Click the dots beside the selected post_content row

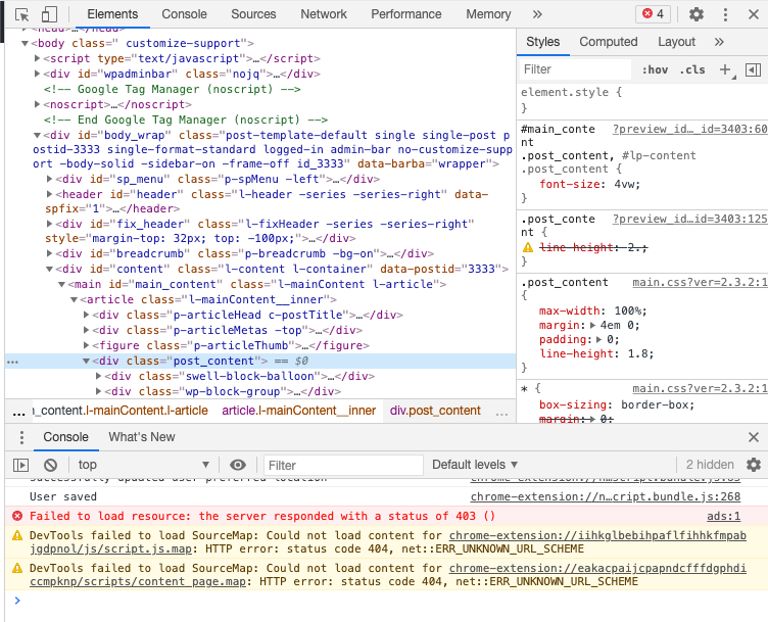(x=13, y=361)
